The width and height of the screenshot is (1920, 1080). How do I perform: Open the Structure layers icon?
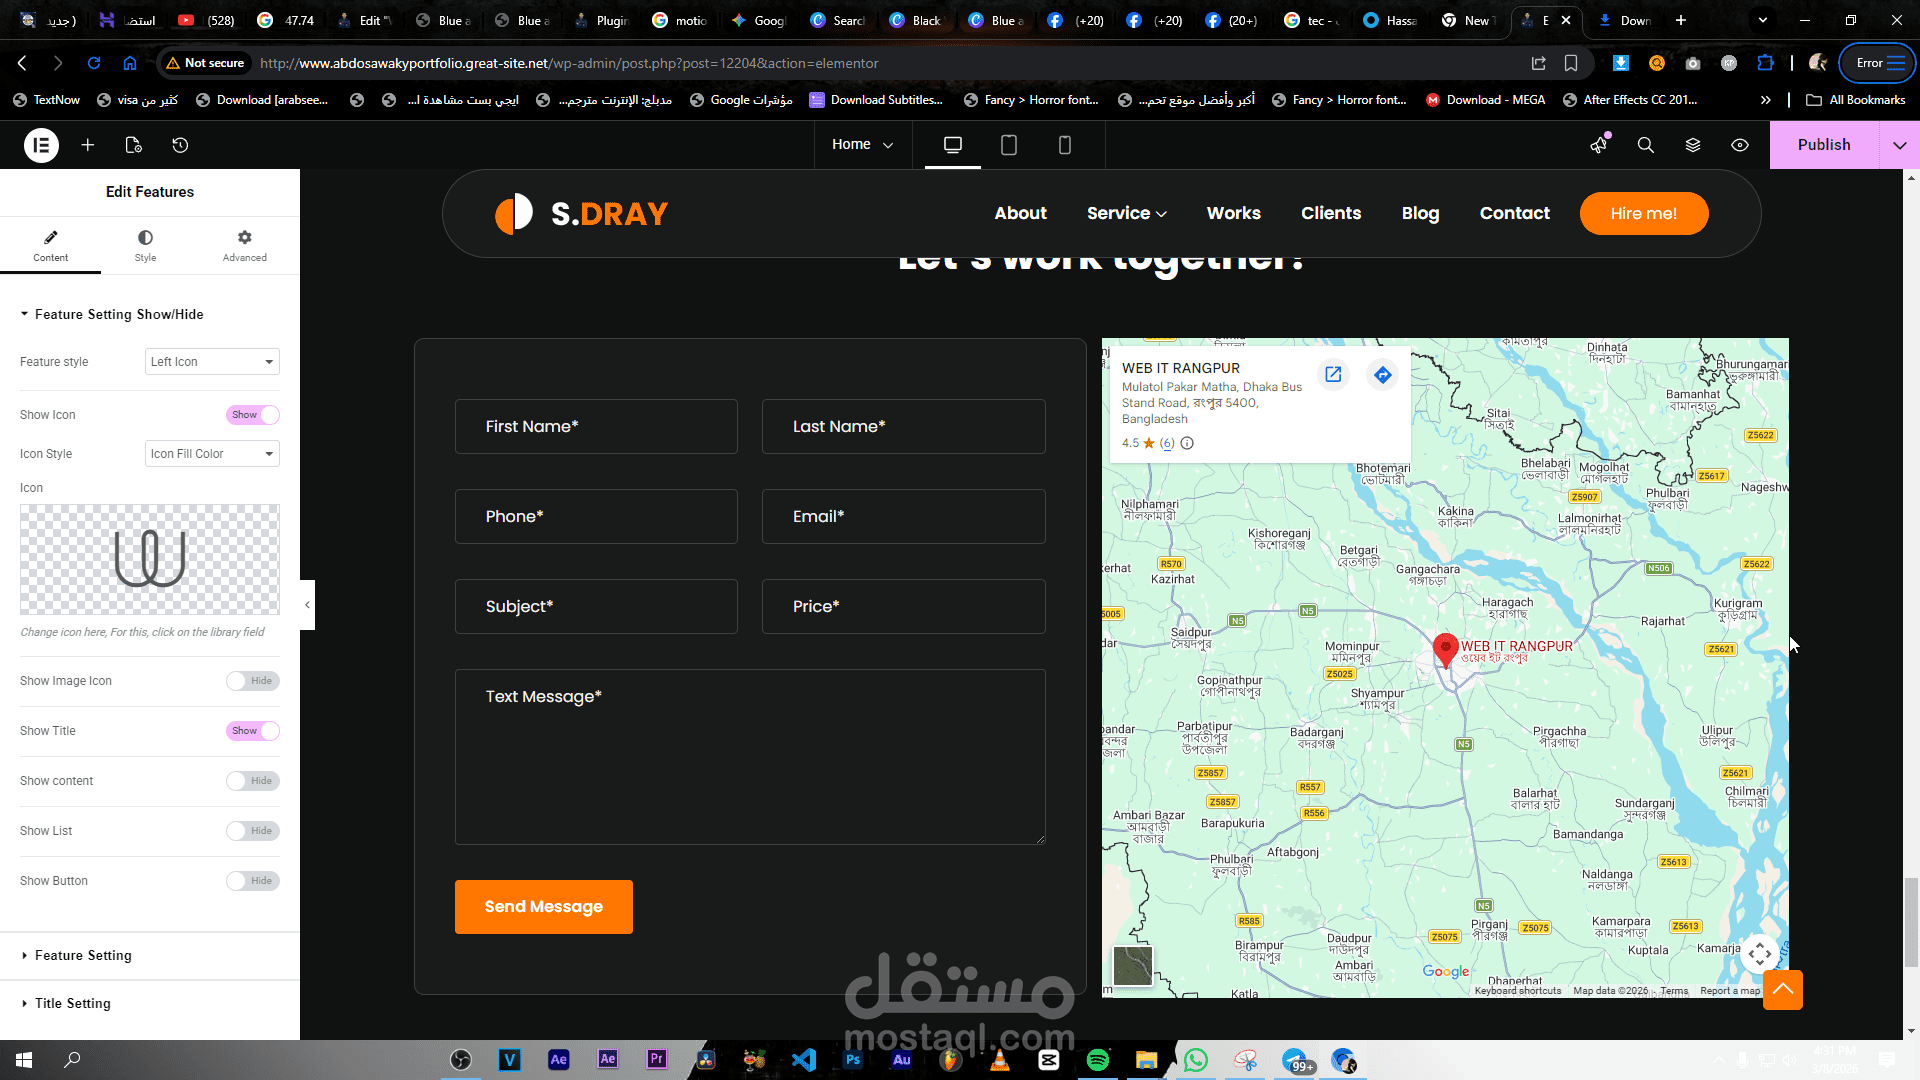click(1692, 145)
